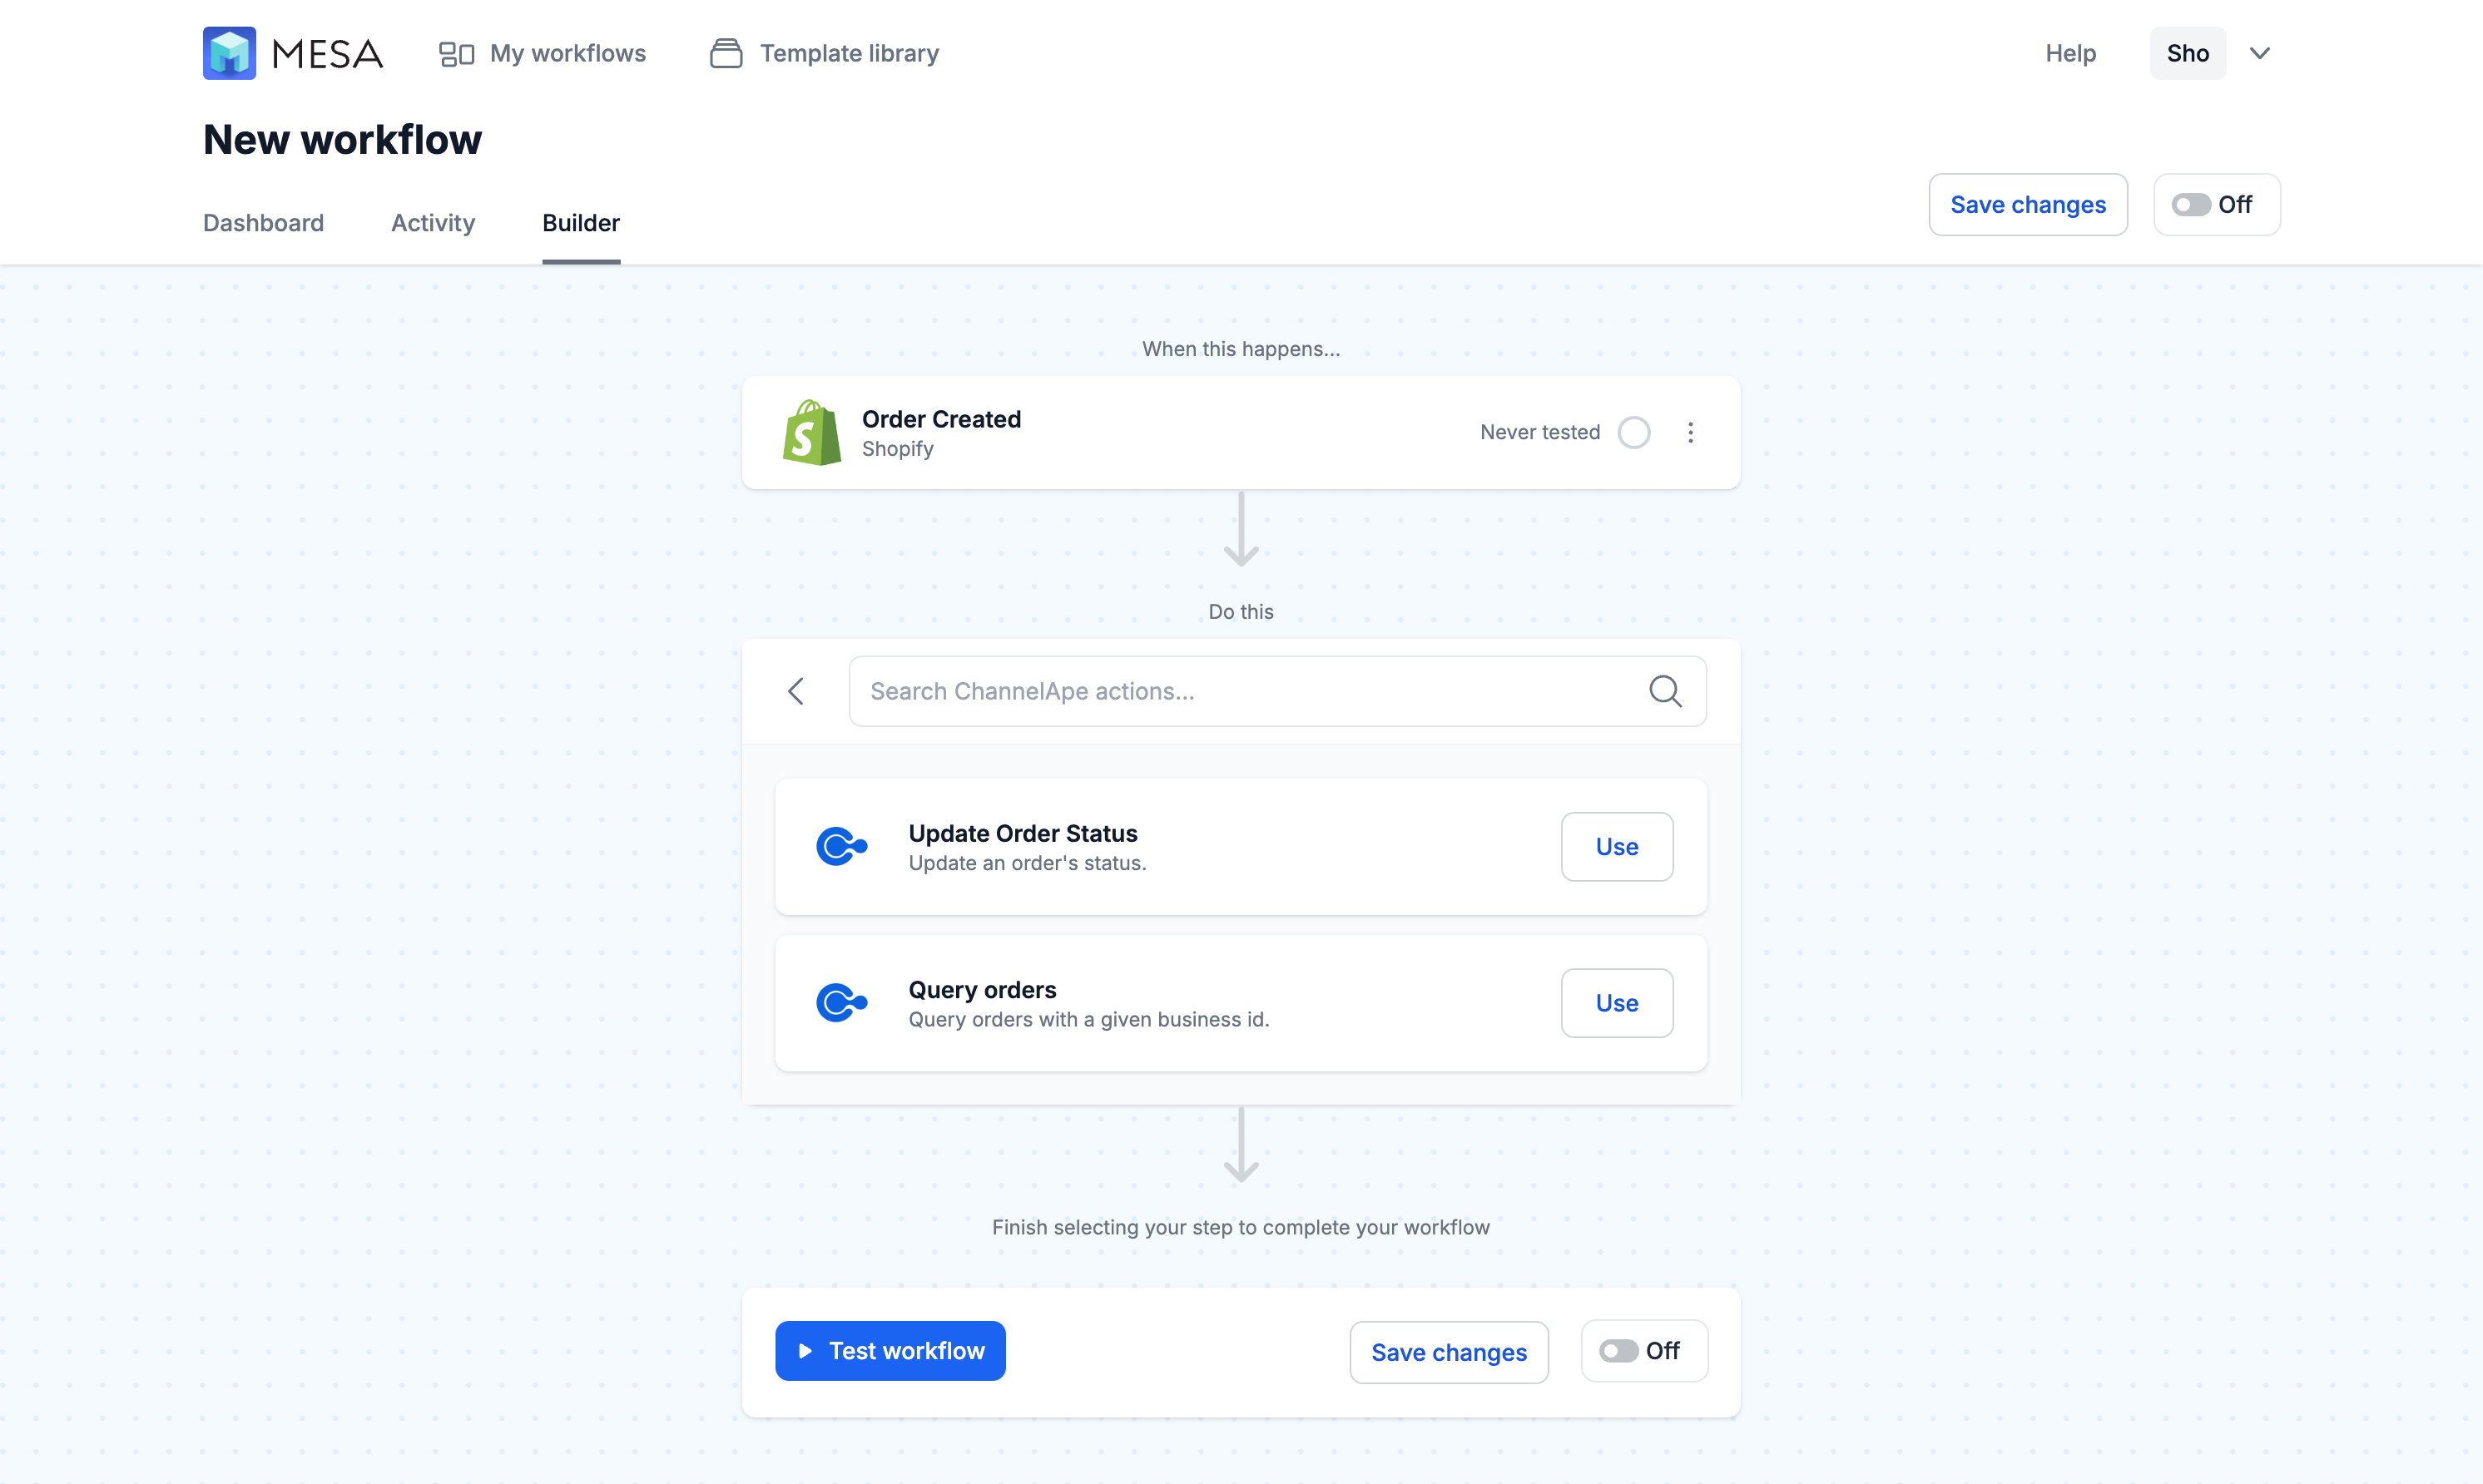Select the Builder tab
The width and height of the screenshot is (2483, 1484).
pos(581,223)
